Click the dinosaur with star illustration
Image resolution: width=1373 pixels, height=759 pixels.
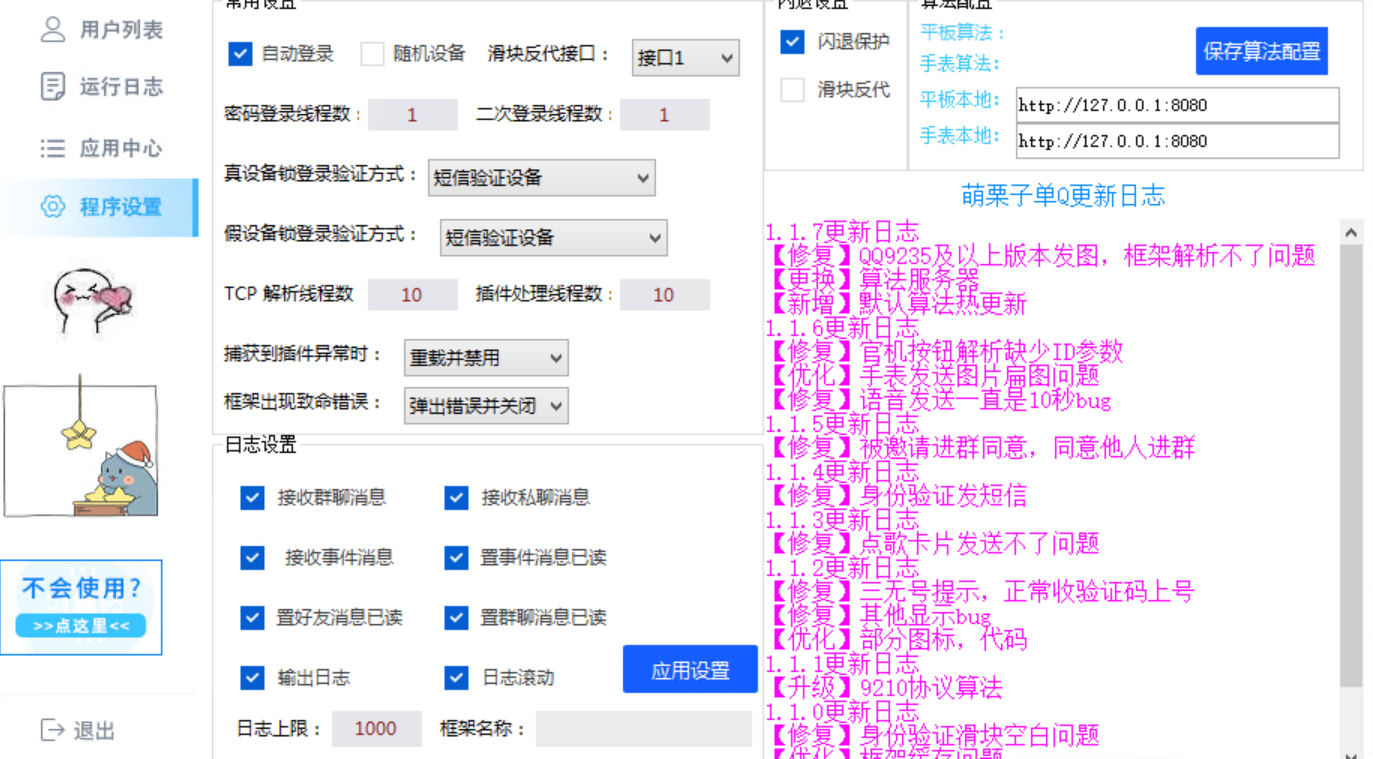[81, 447]
